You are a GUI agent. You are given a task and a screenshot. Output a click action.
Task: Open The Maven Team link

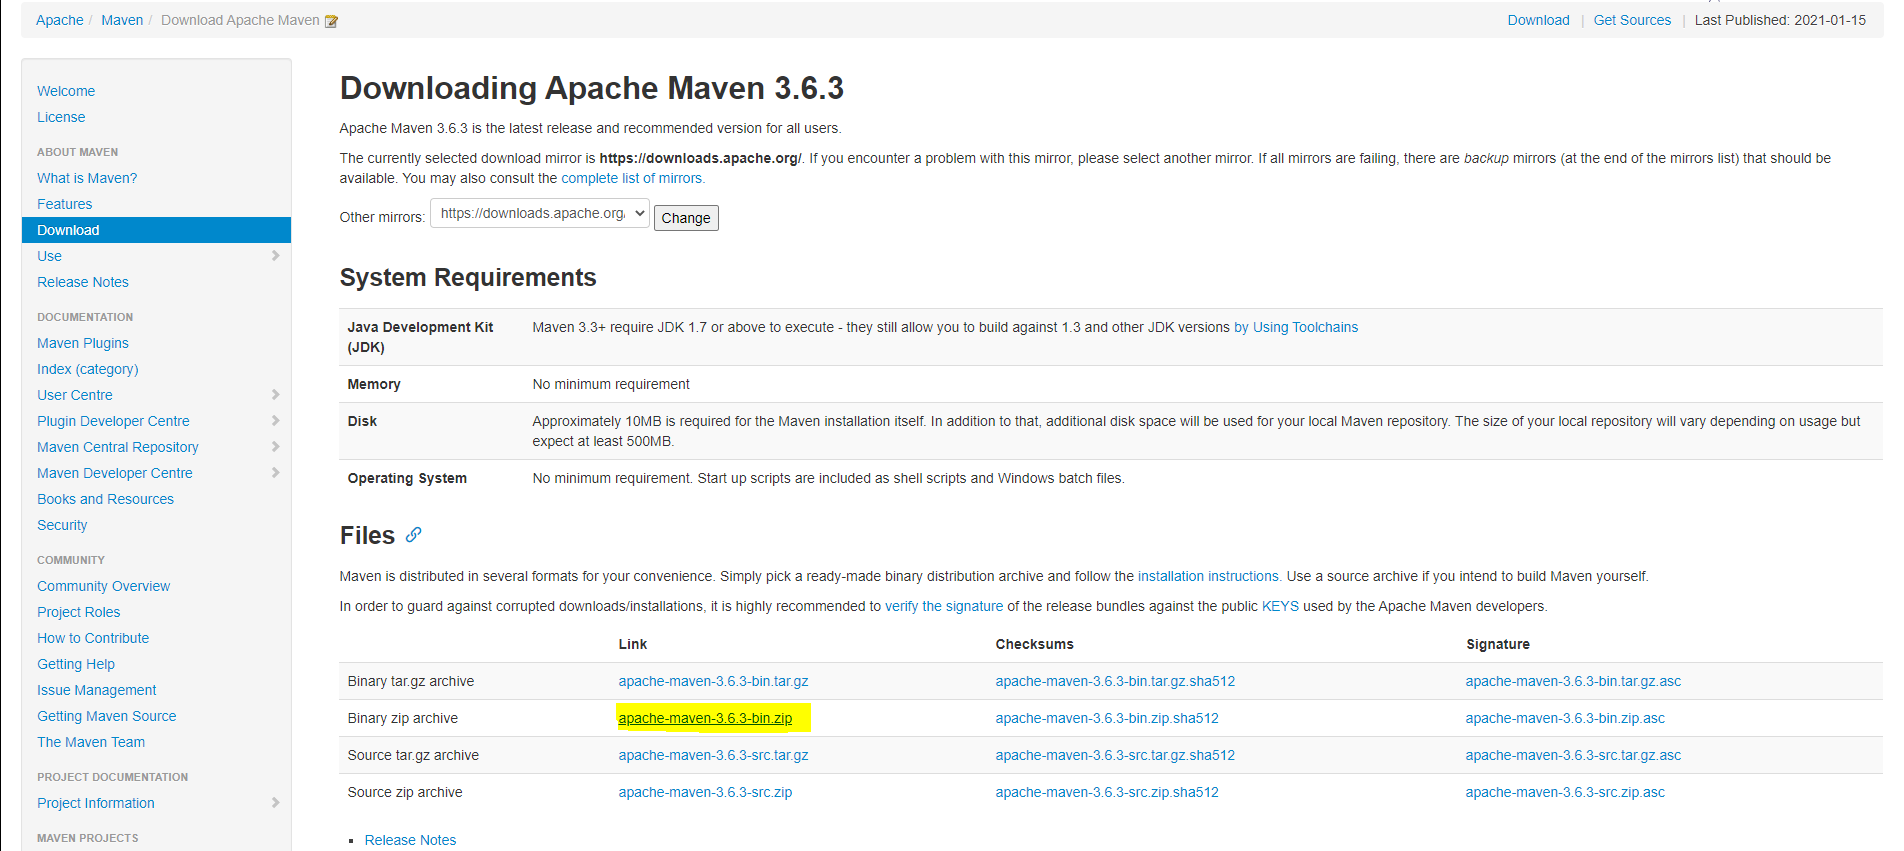(91, 742)
